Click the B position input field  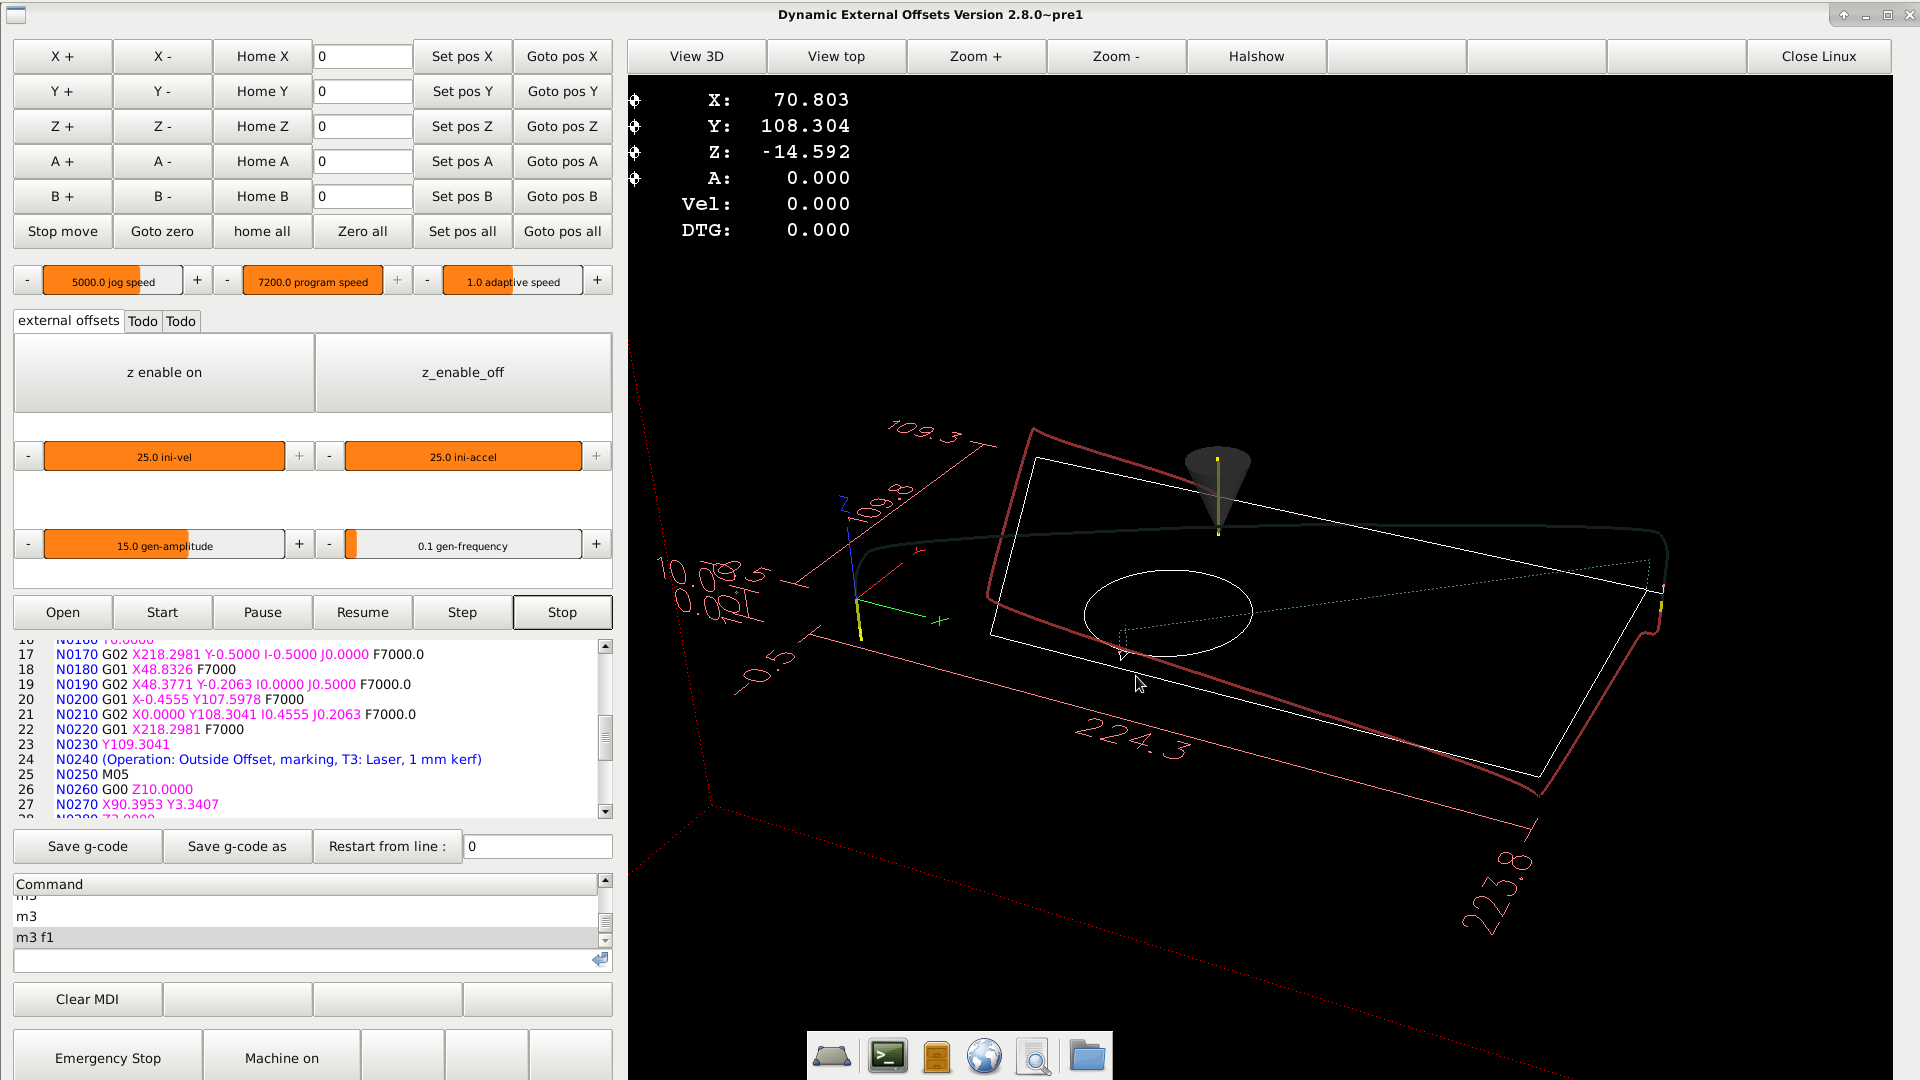point(363,196)
